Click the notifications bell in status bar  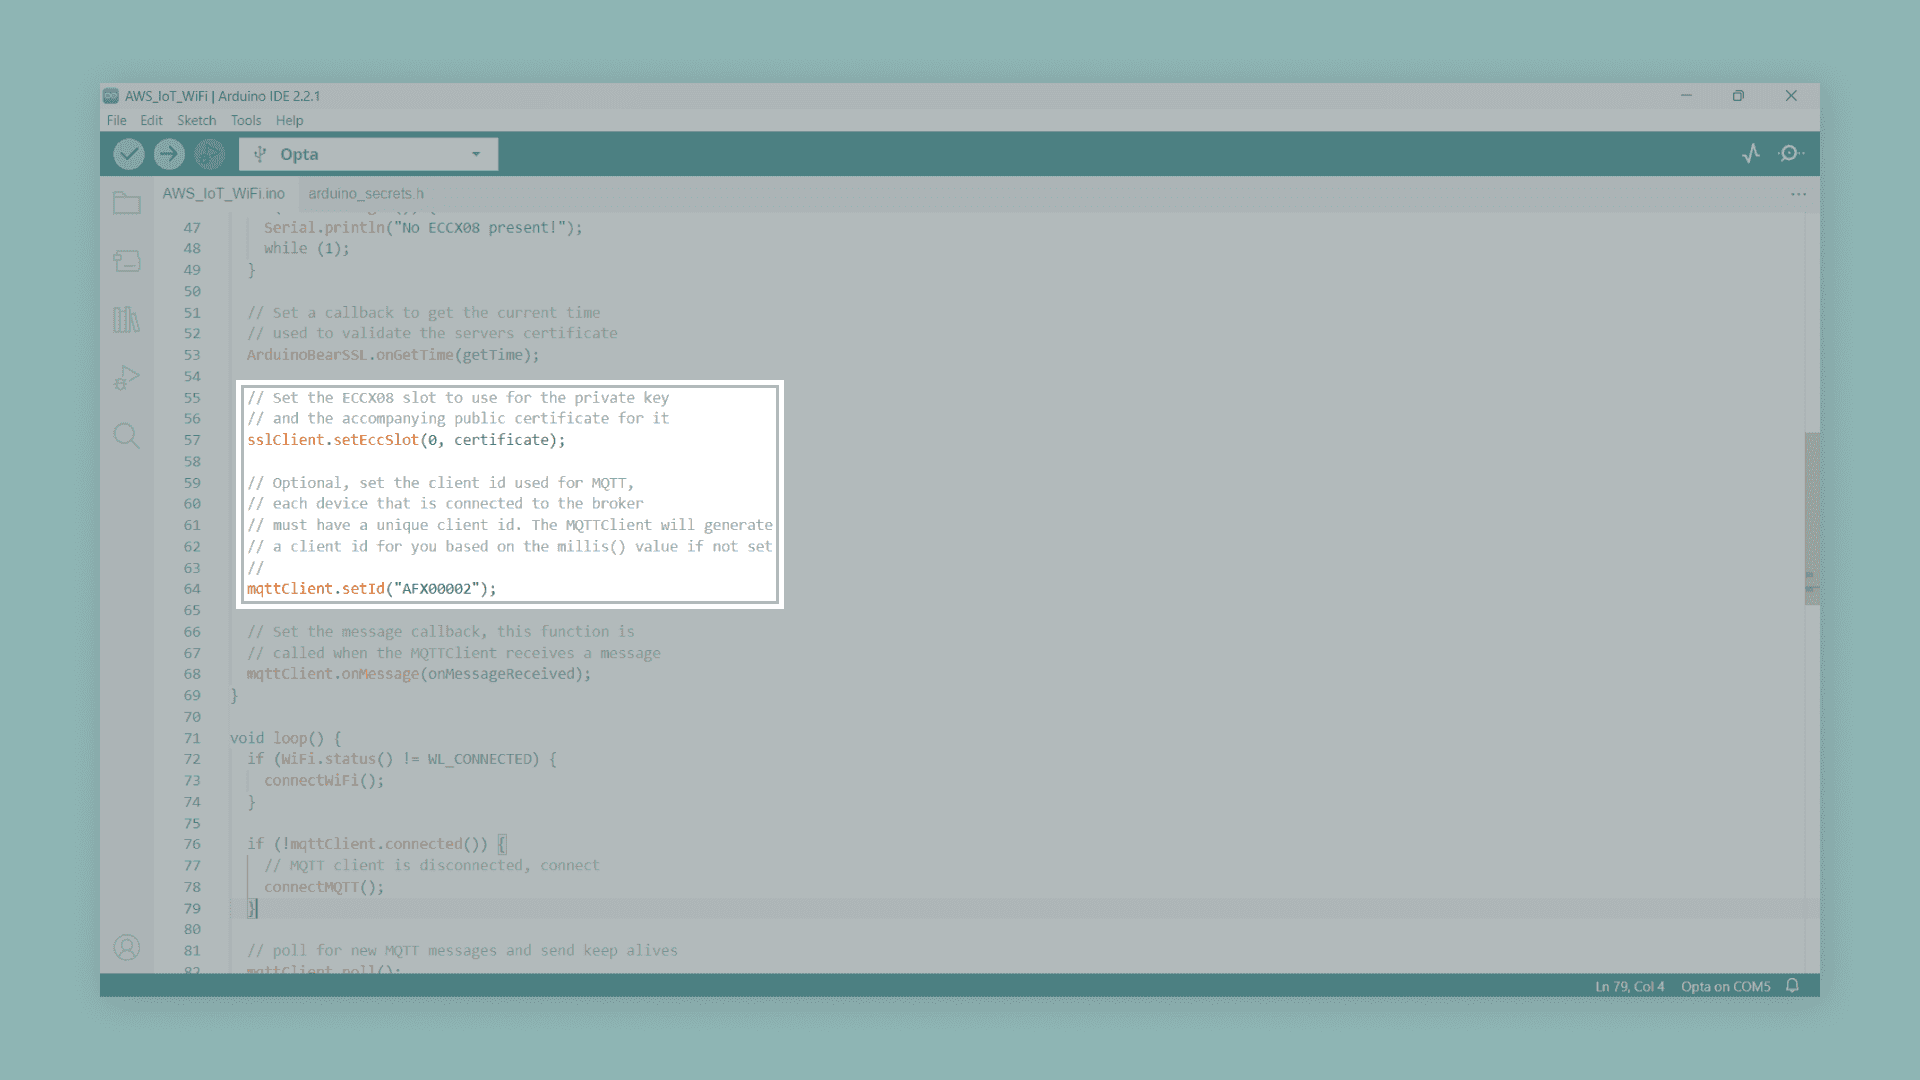[x=1792, y=986]
